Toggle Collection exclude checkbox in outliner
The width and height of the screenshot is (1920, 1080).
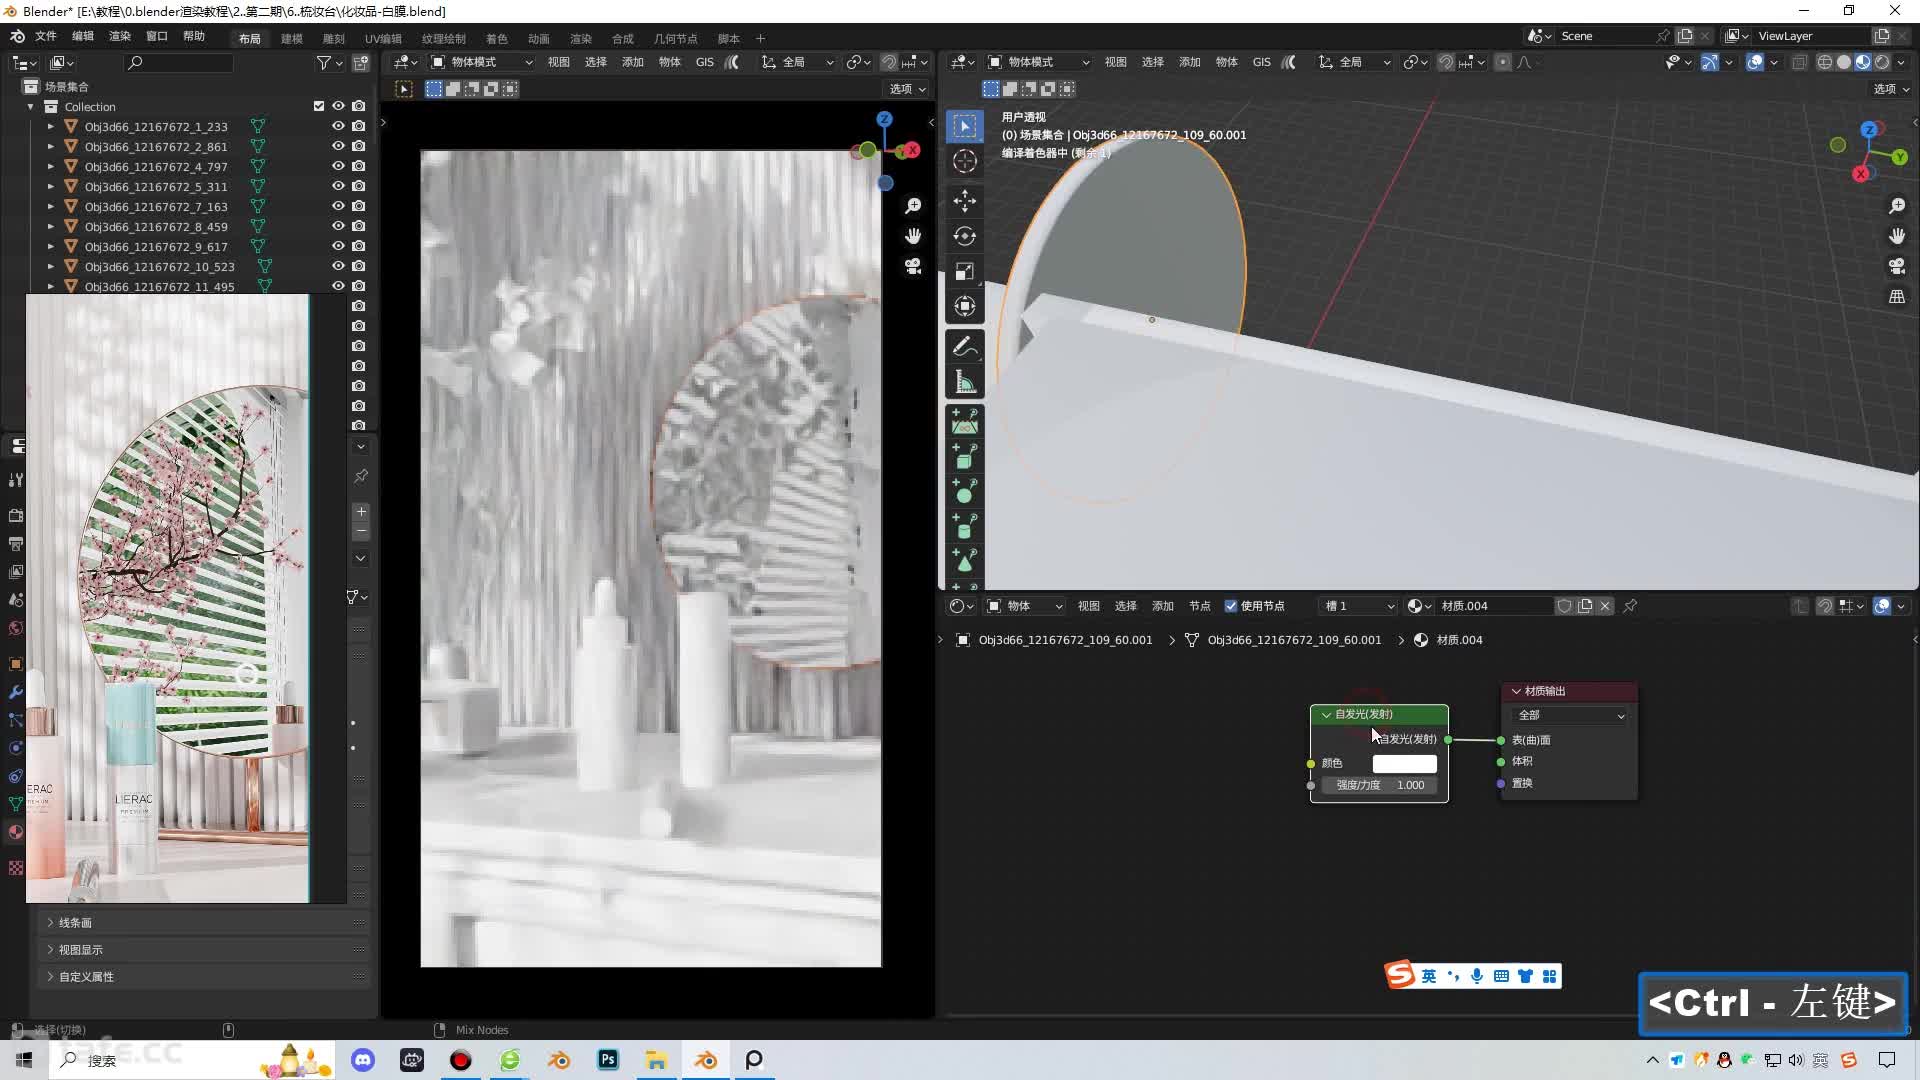(x=319, y=106)
